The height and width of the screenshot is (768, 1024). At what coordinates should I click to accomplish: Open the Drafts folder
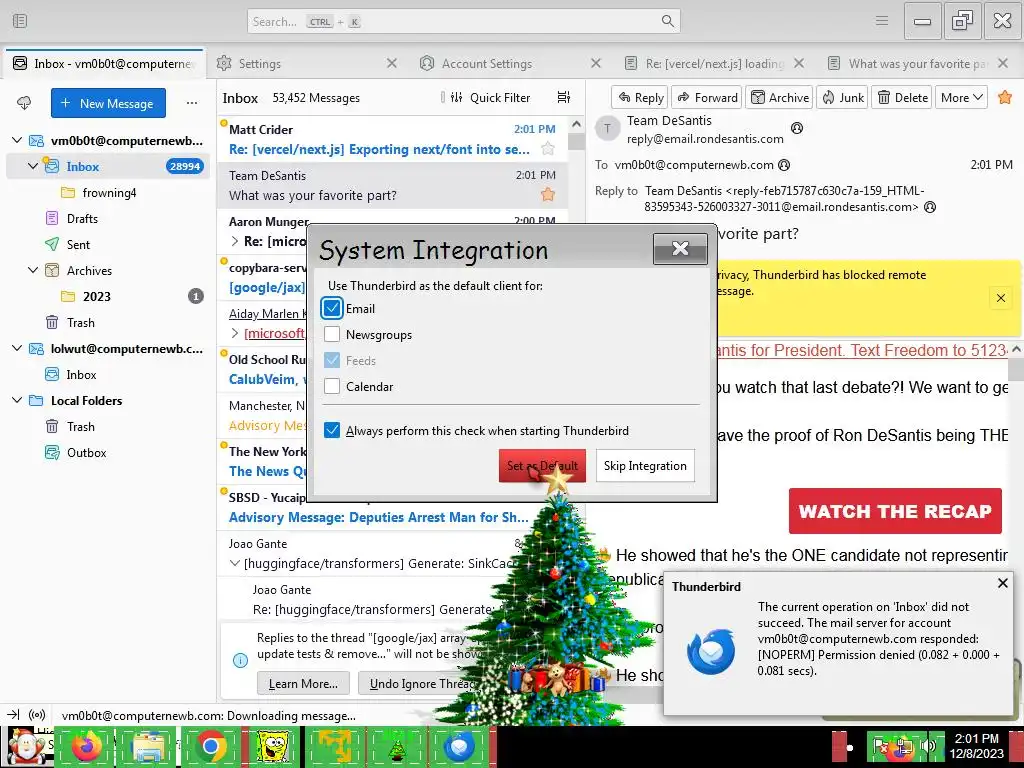[82, 219]
